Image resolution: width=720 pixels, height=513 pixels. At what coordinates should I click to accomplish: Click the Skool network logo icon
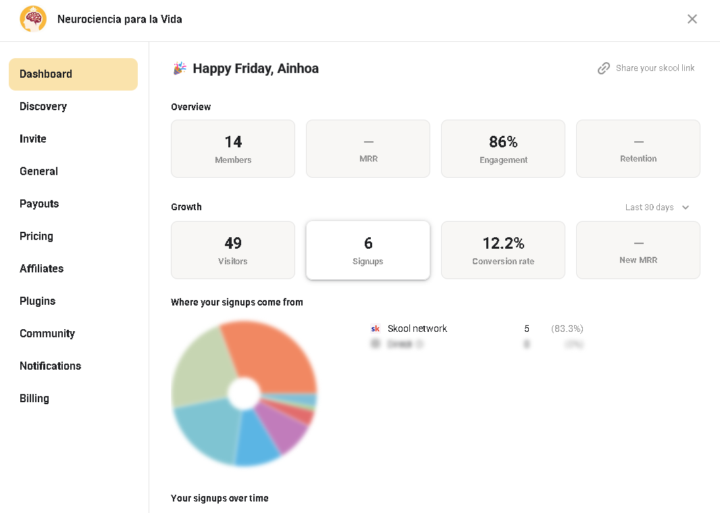375,328
